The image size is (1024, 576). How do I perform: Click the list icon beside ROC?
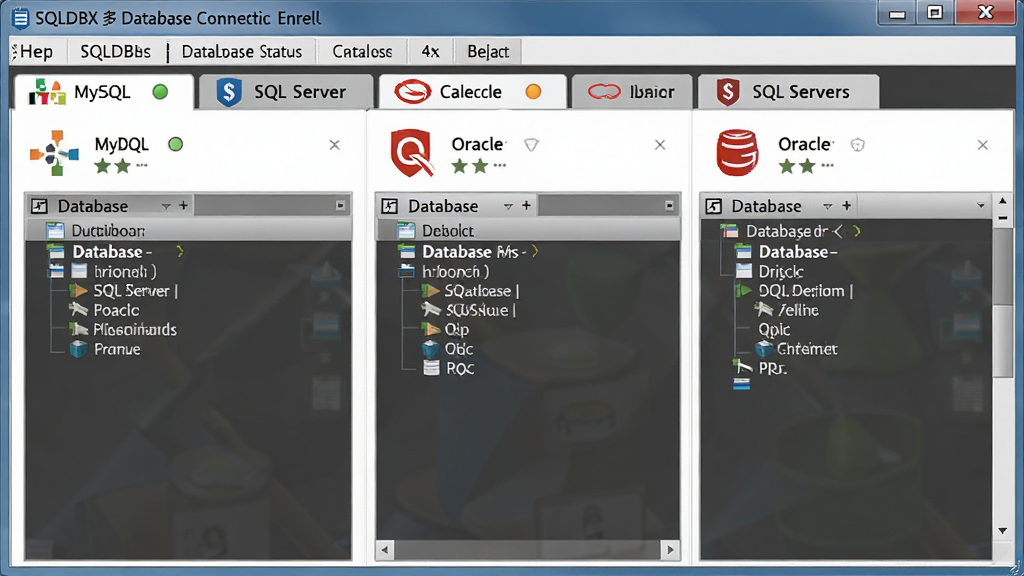coord(431,368)
